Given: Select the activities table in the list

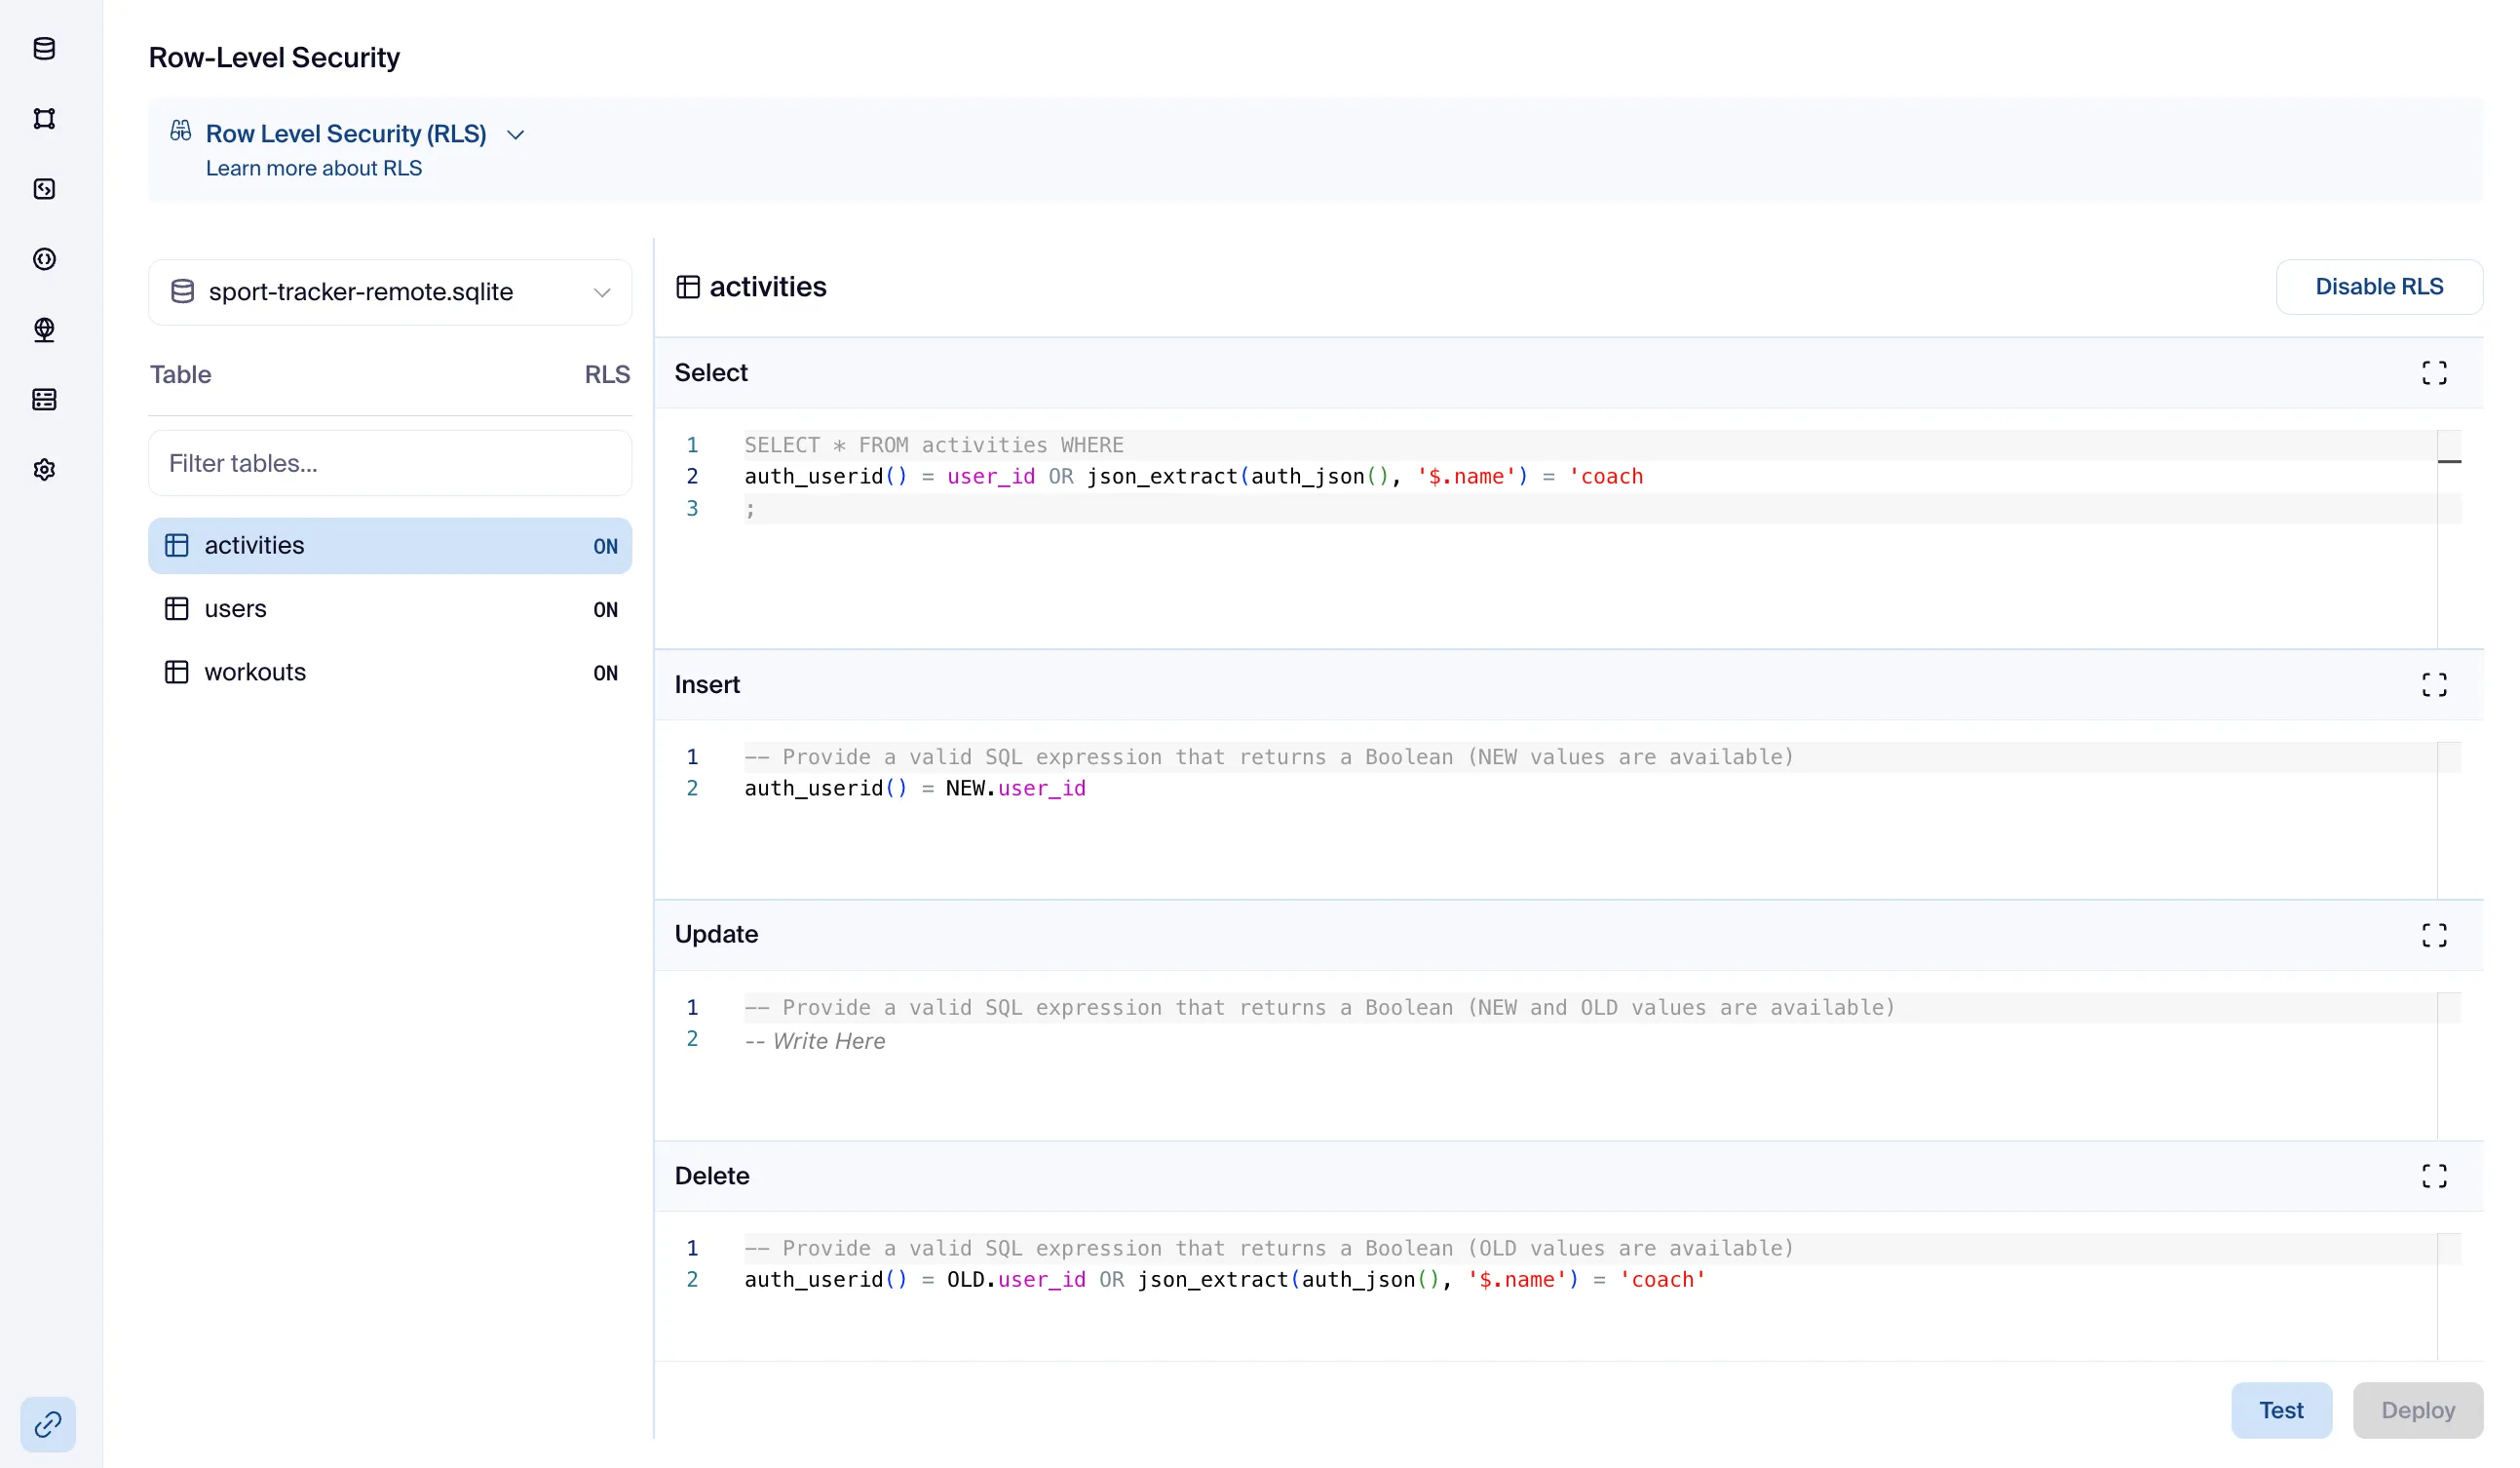Looking at the screenshot, I should coord(390,546).
